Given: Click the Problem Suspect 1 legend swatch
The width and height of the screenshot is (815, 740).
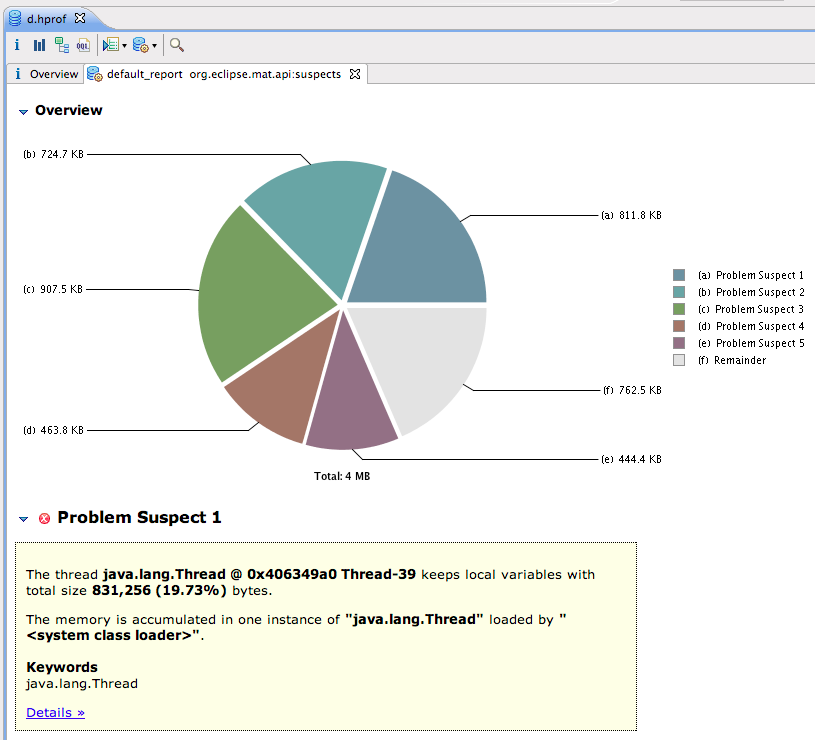Looking at the screenshot, I should 679,275.
